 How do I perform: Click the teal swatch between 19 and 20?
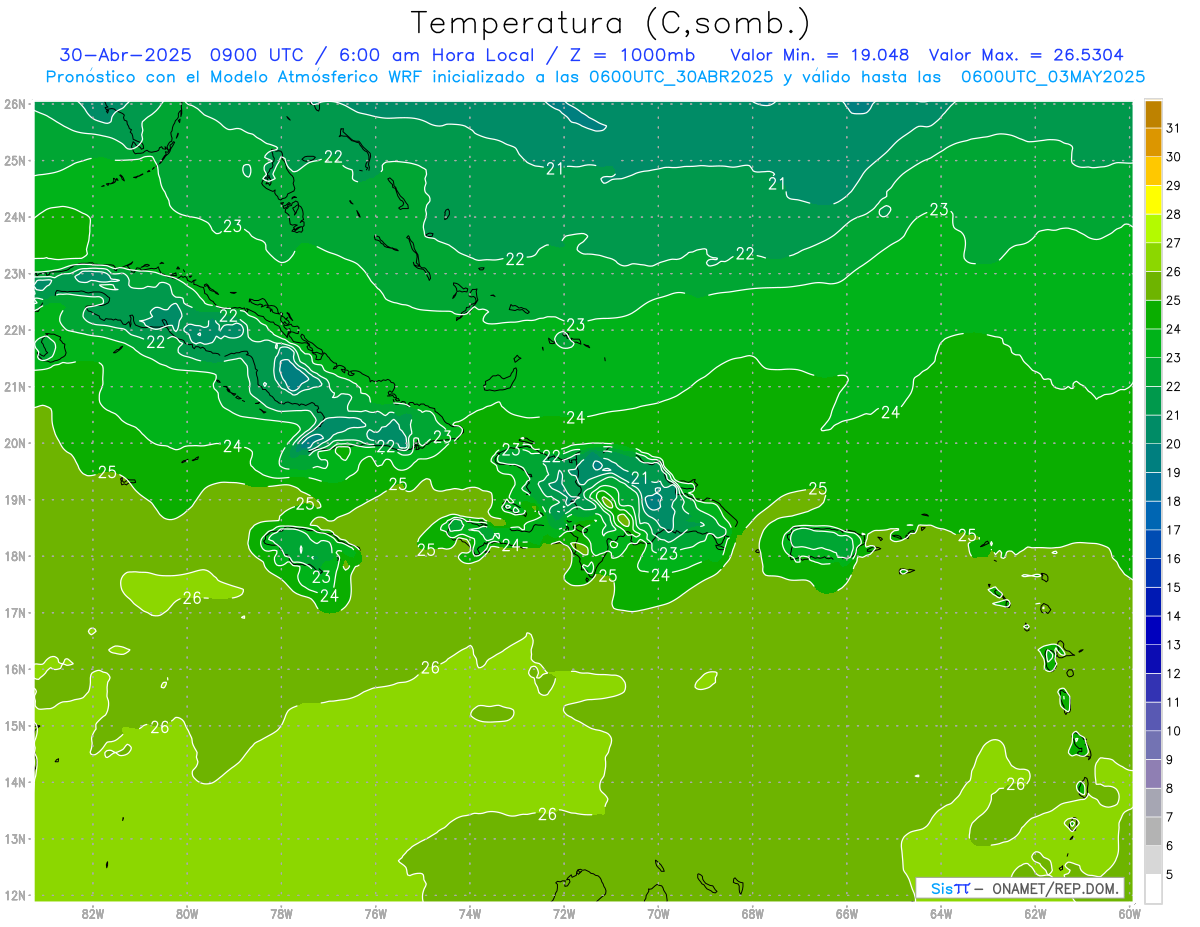[x=1153, y=458]
